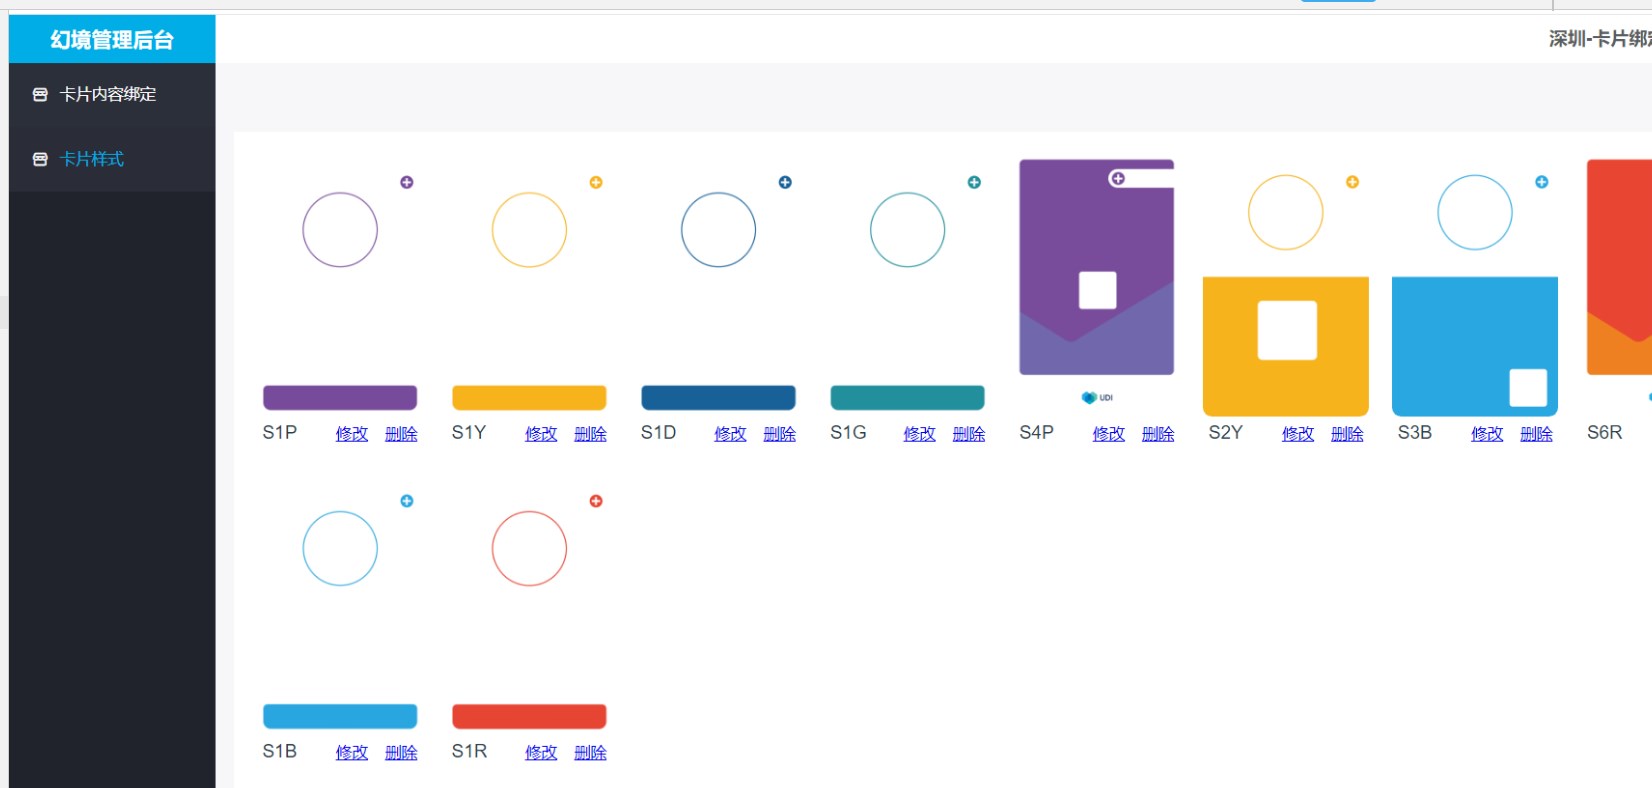The image size is (1652, 788).
Task: Click the blue circle on S3B card
Action: pyautogui.click(x=1475, y=212)
